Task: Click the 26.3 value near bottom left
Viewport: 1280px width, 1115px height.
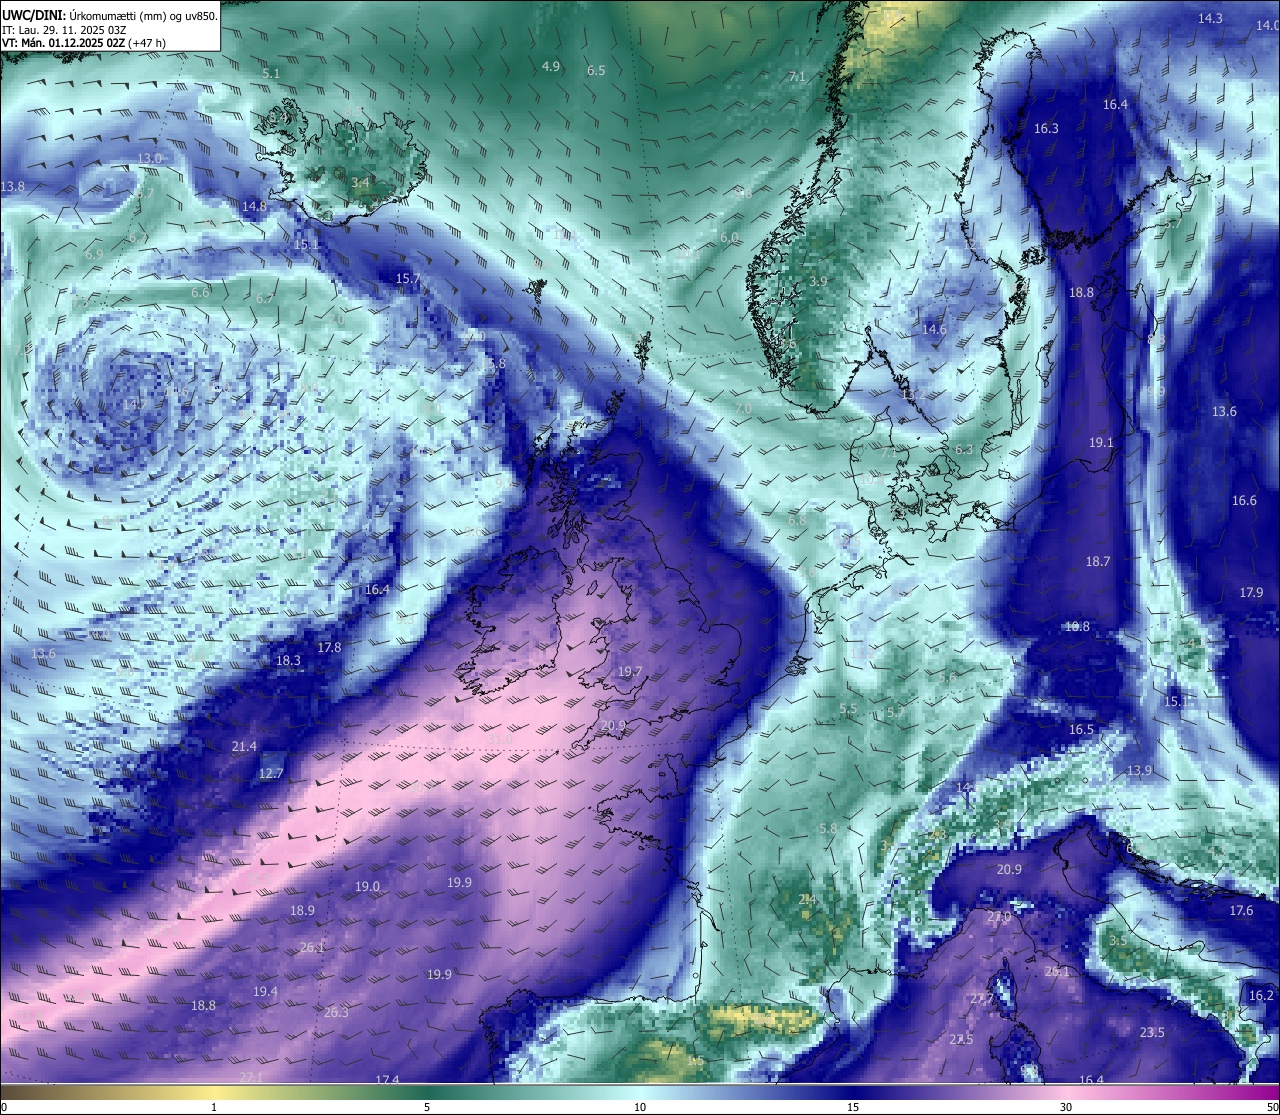Action: click(336, 1013)
